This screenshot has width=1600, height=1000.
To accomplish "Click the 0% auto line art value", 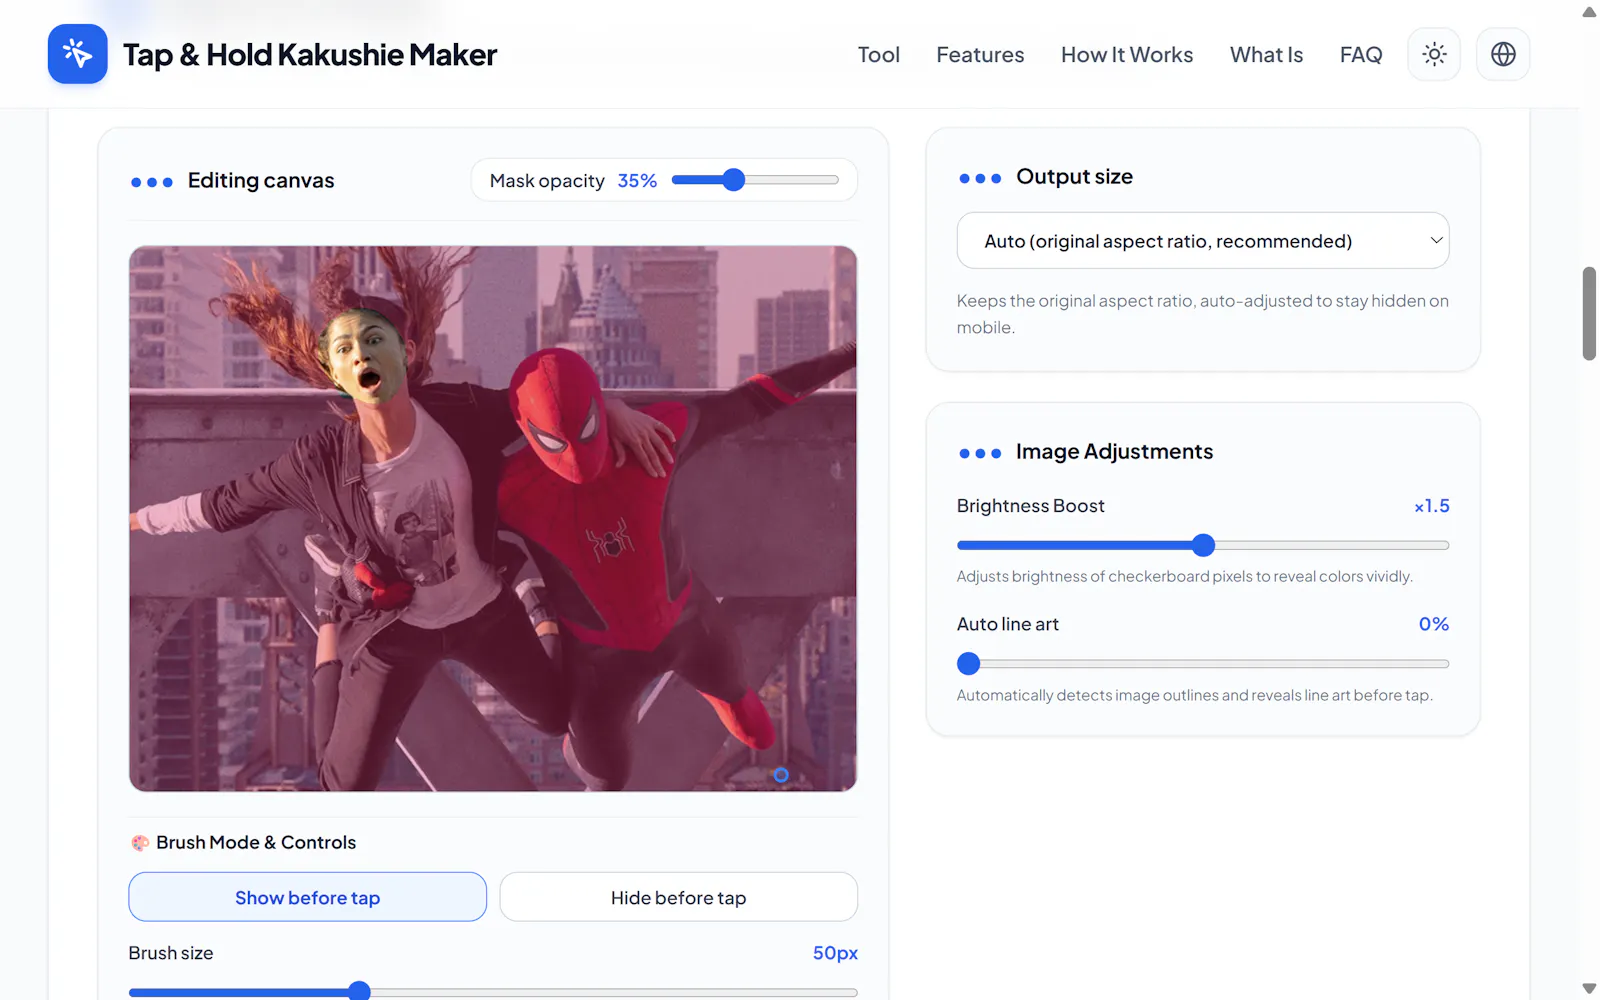I will (1434, 624).
